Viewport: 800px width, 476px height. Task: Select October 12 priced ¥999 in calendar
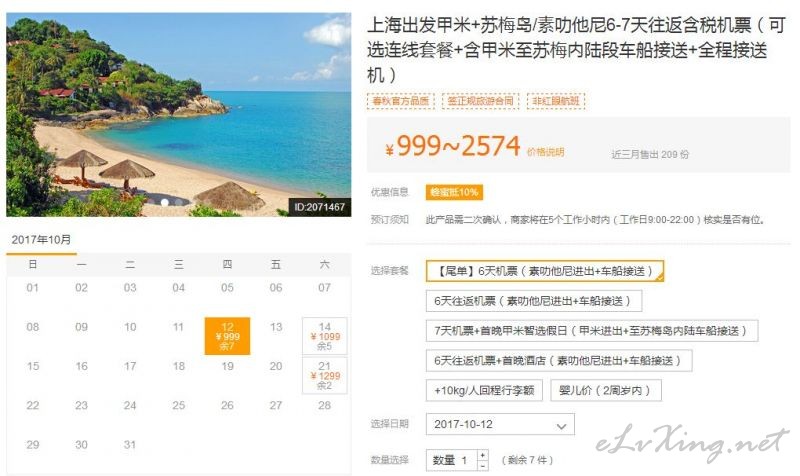tap(228, 336)
